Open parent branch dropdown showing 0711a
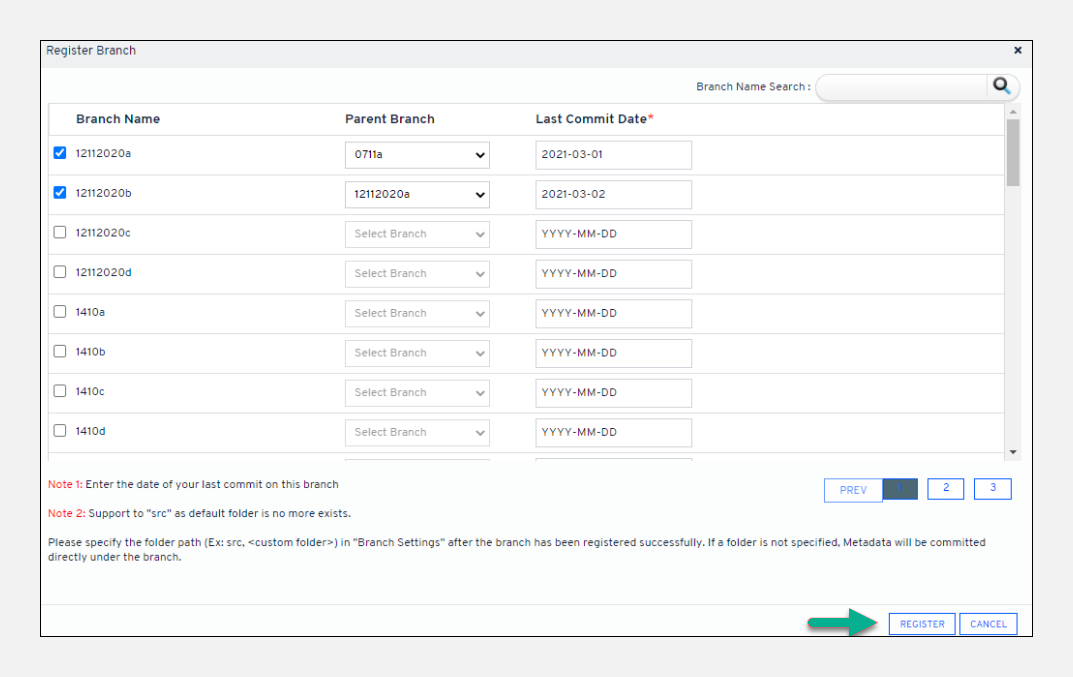 tap(417, 155)
